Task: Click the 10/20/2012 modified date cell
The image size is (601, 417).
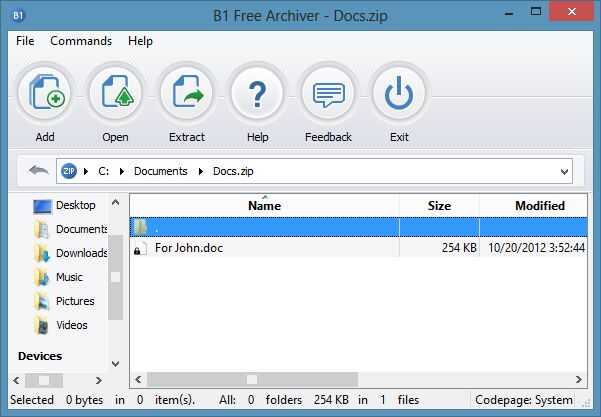Action: (x=536, y=248)
